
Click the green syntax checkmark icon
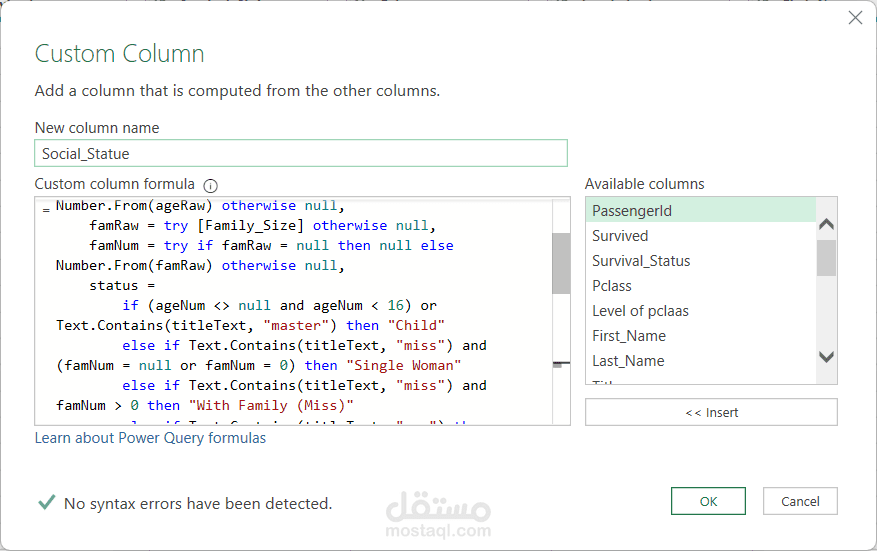pyautogui.click(x=46, y=503)
